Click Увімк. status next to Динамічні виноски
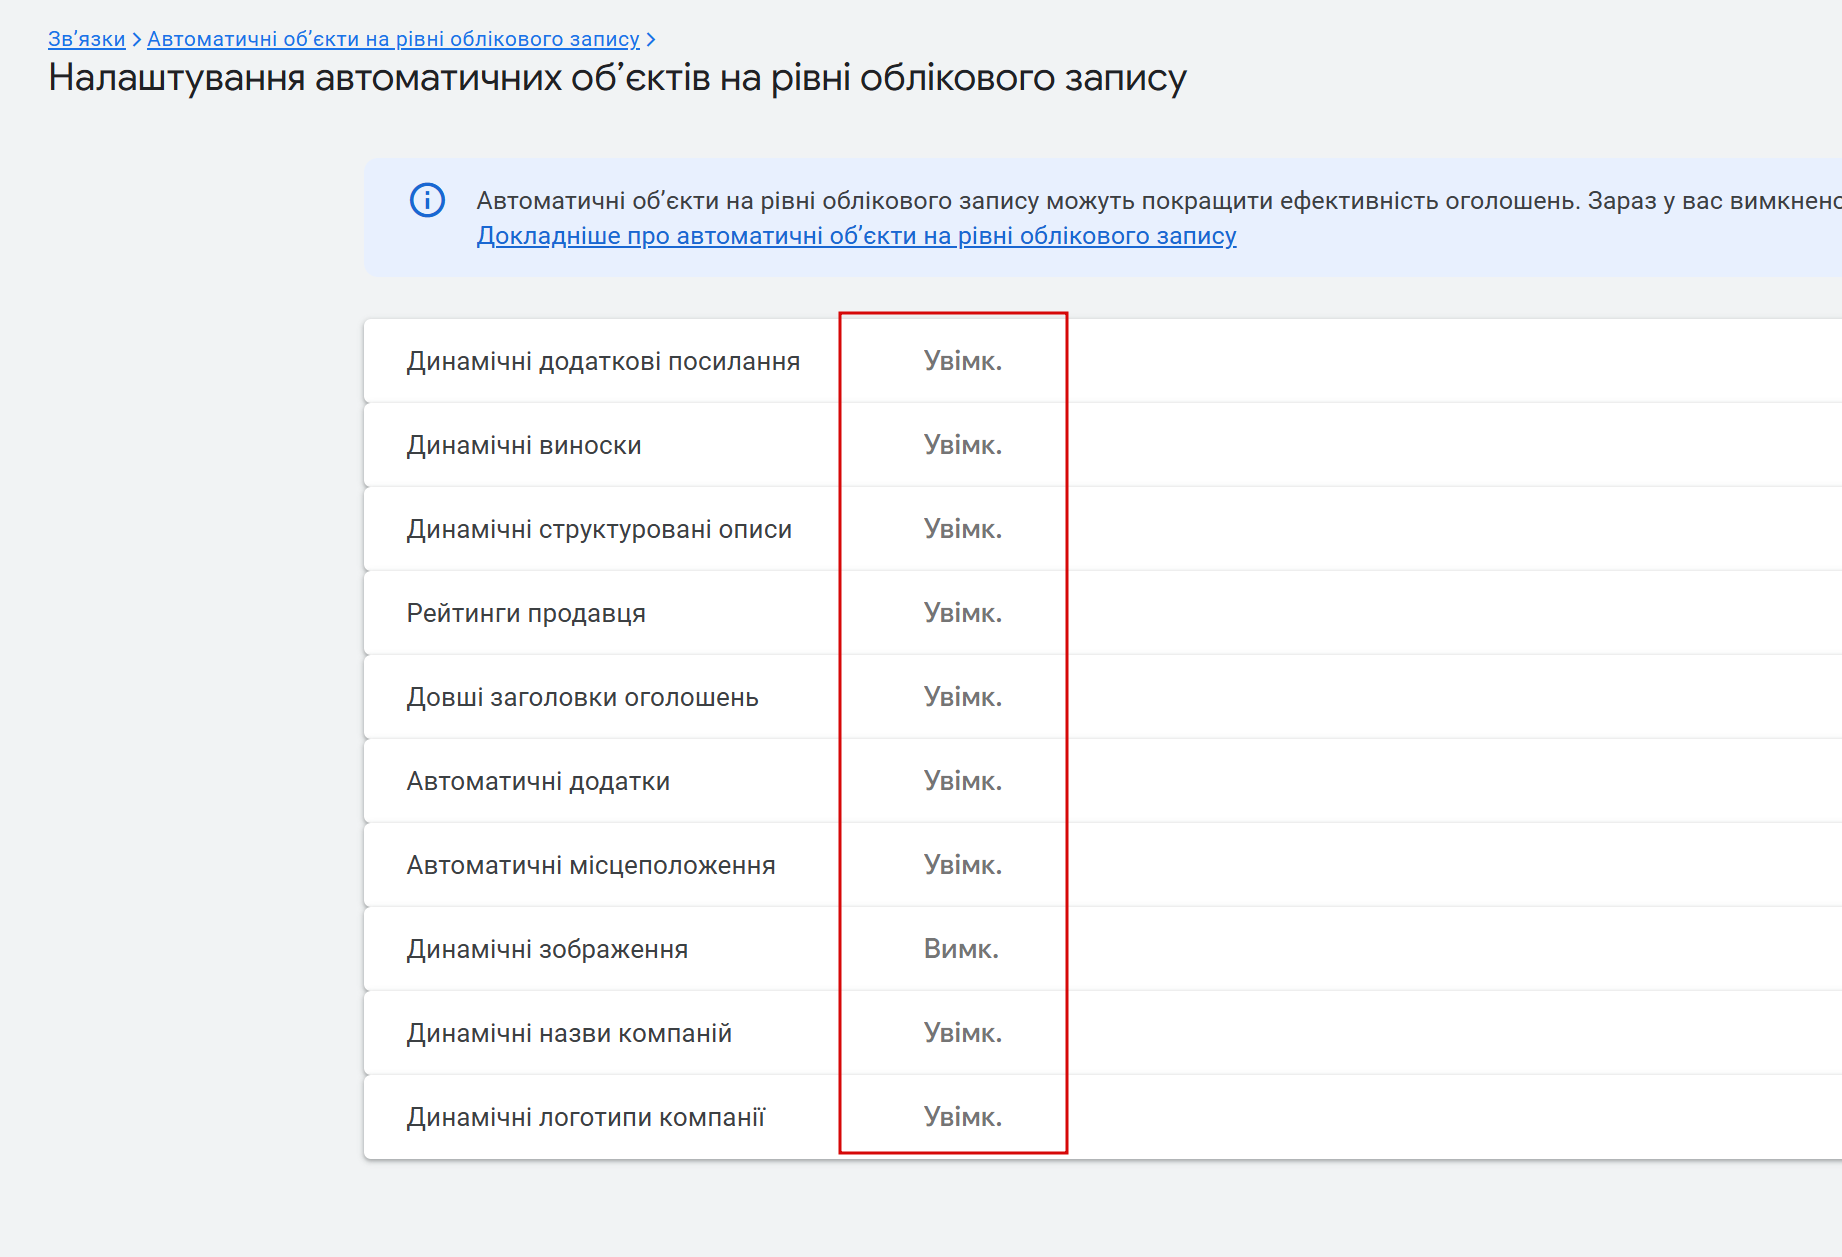Image resolution: width=1842 pixels, height=1257 pixels. (962, 445)
